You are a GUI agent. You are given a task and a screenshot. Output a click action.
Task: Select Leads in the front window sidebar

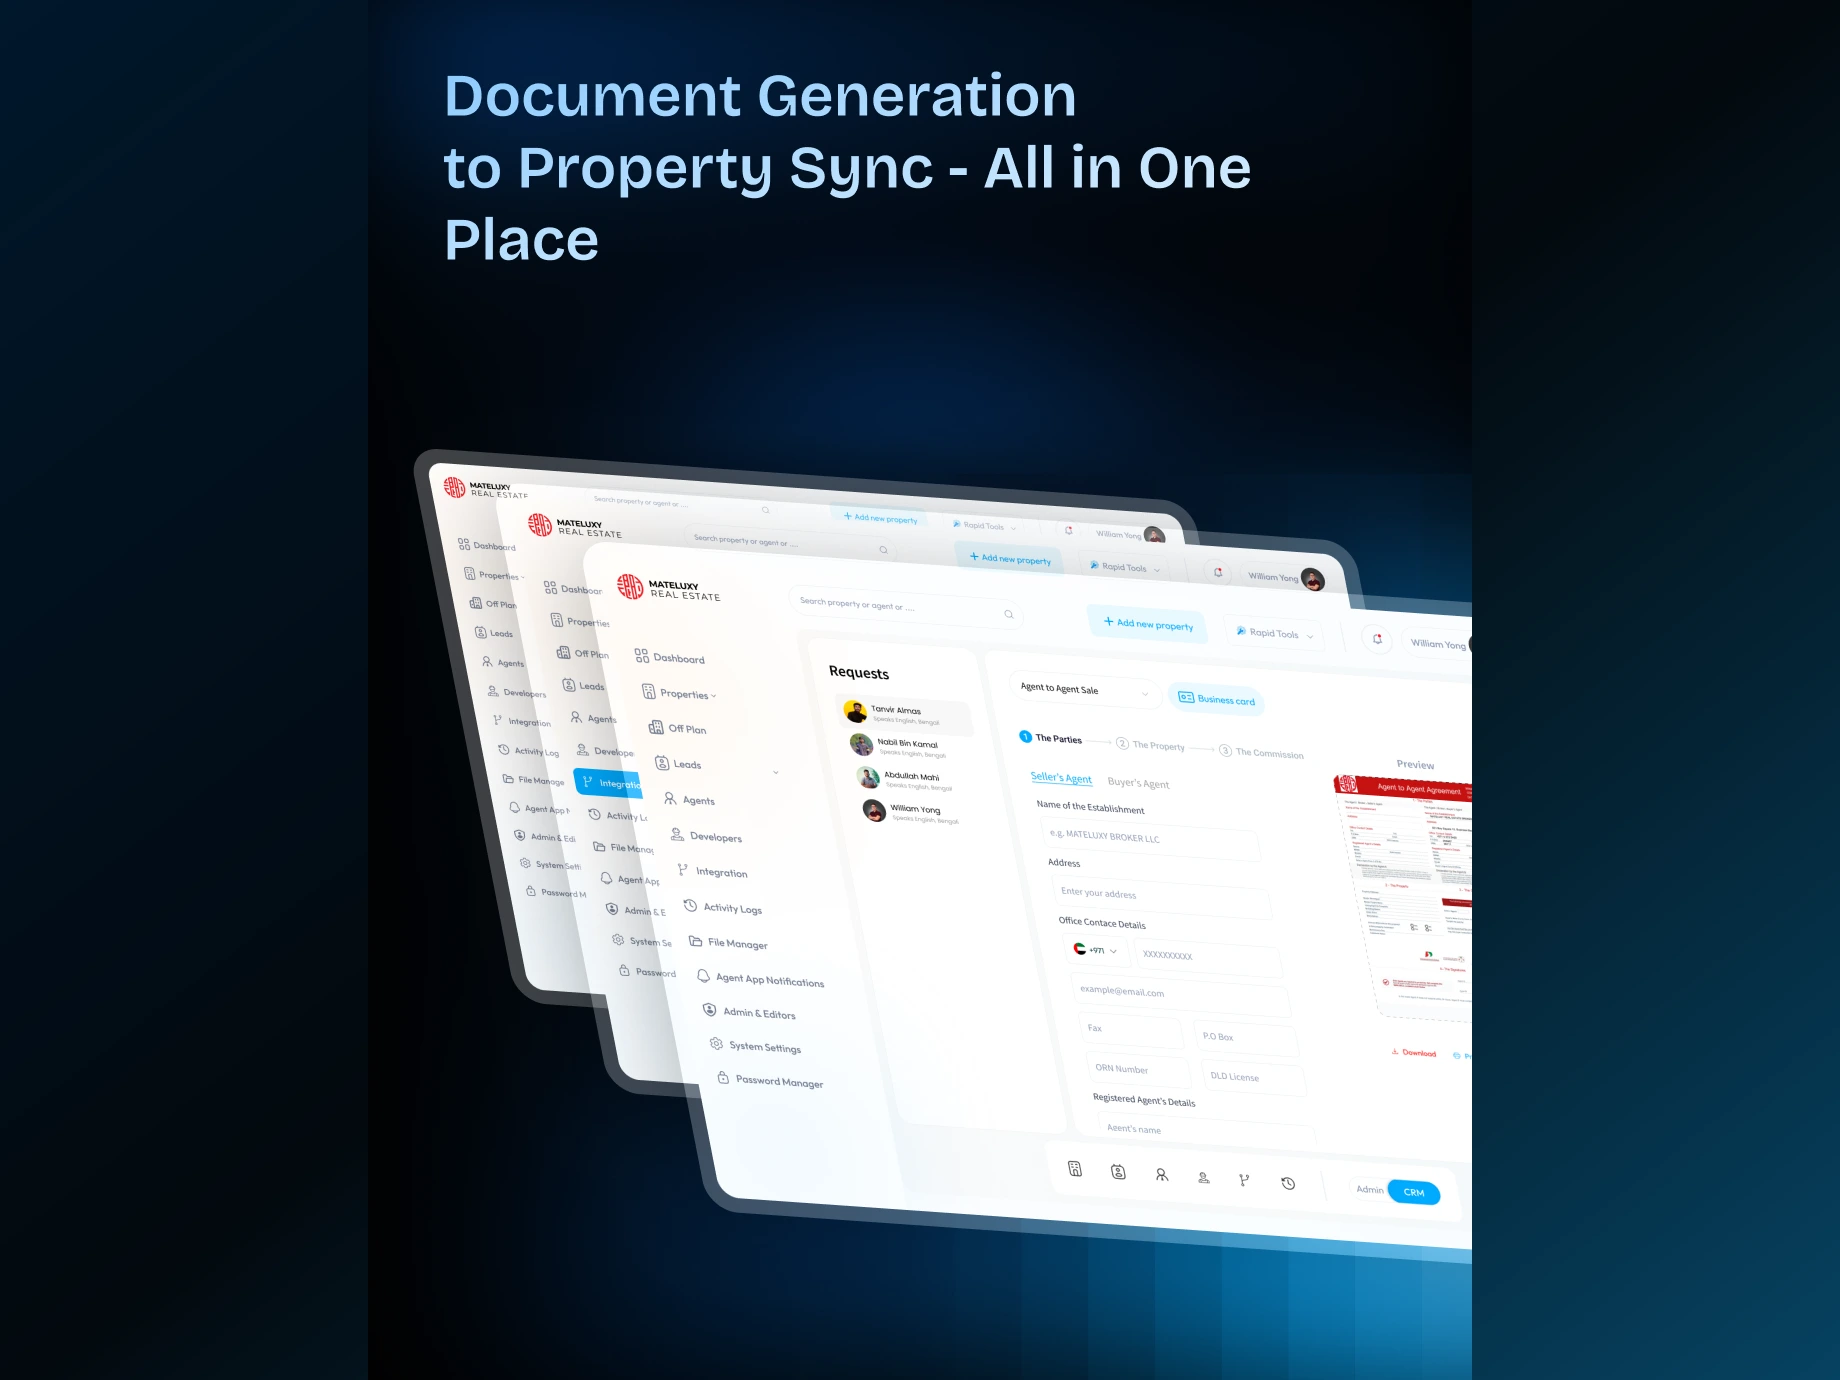678,764
